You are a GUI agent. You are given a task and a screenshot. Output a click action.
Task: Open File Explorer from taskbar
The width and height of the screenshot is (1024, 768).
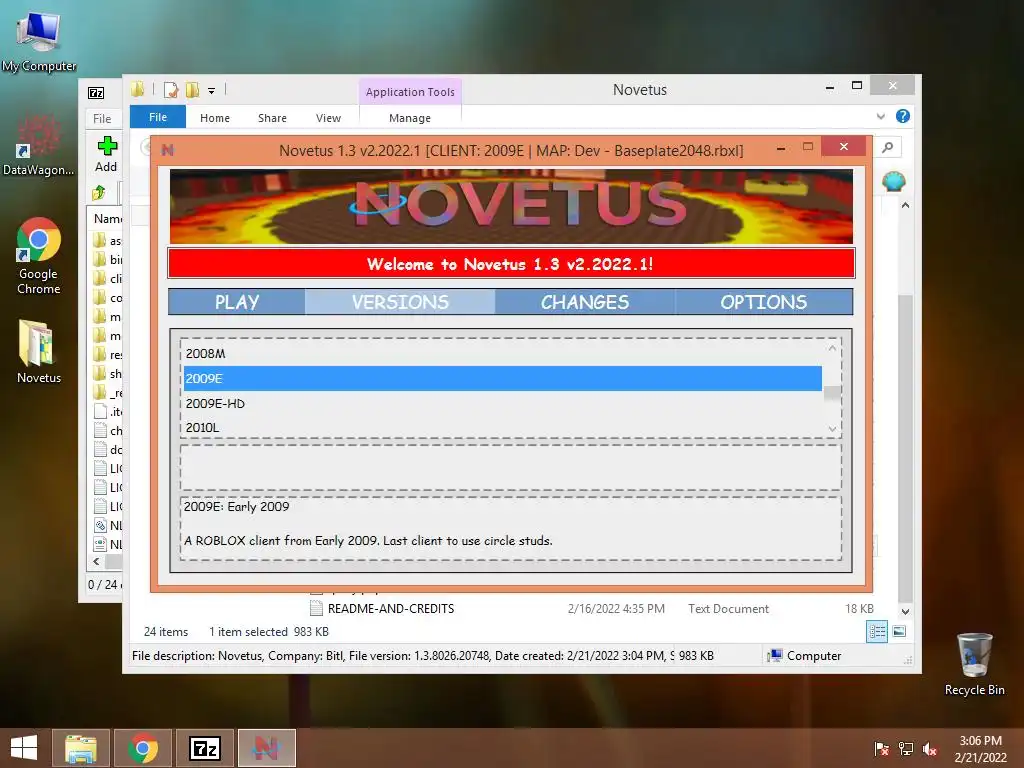81,748
